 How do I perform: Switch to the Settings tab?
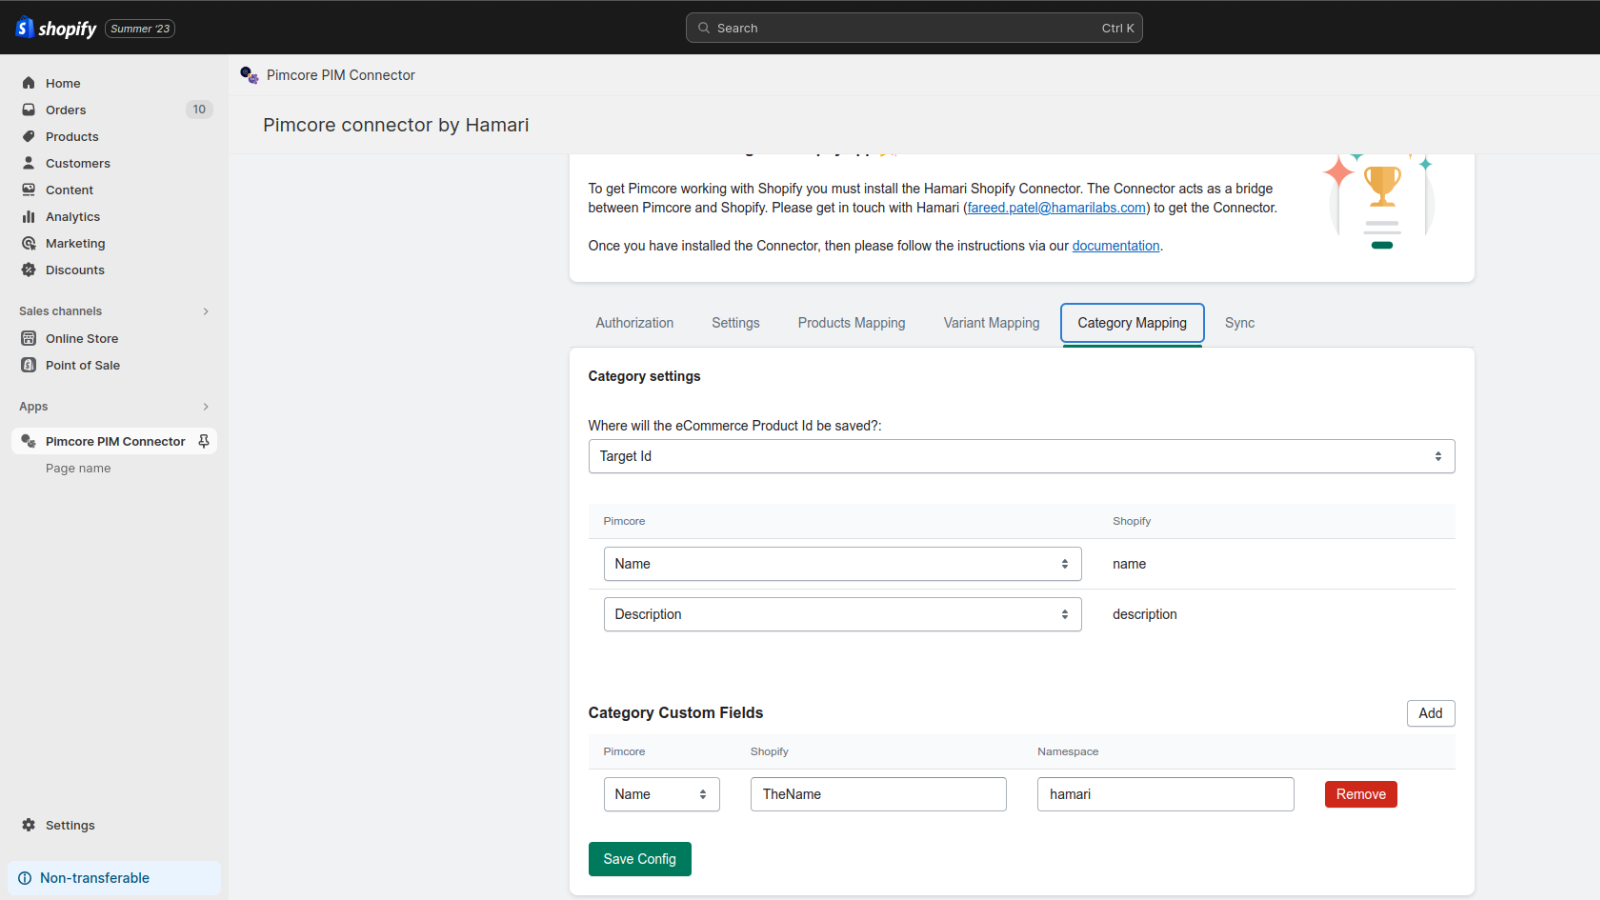tap(735, 323)
